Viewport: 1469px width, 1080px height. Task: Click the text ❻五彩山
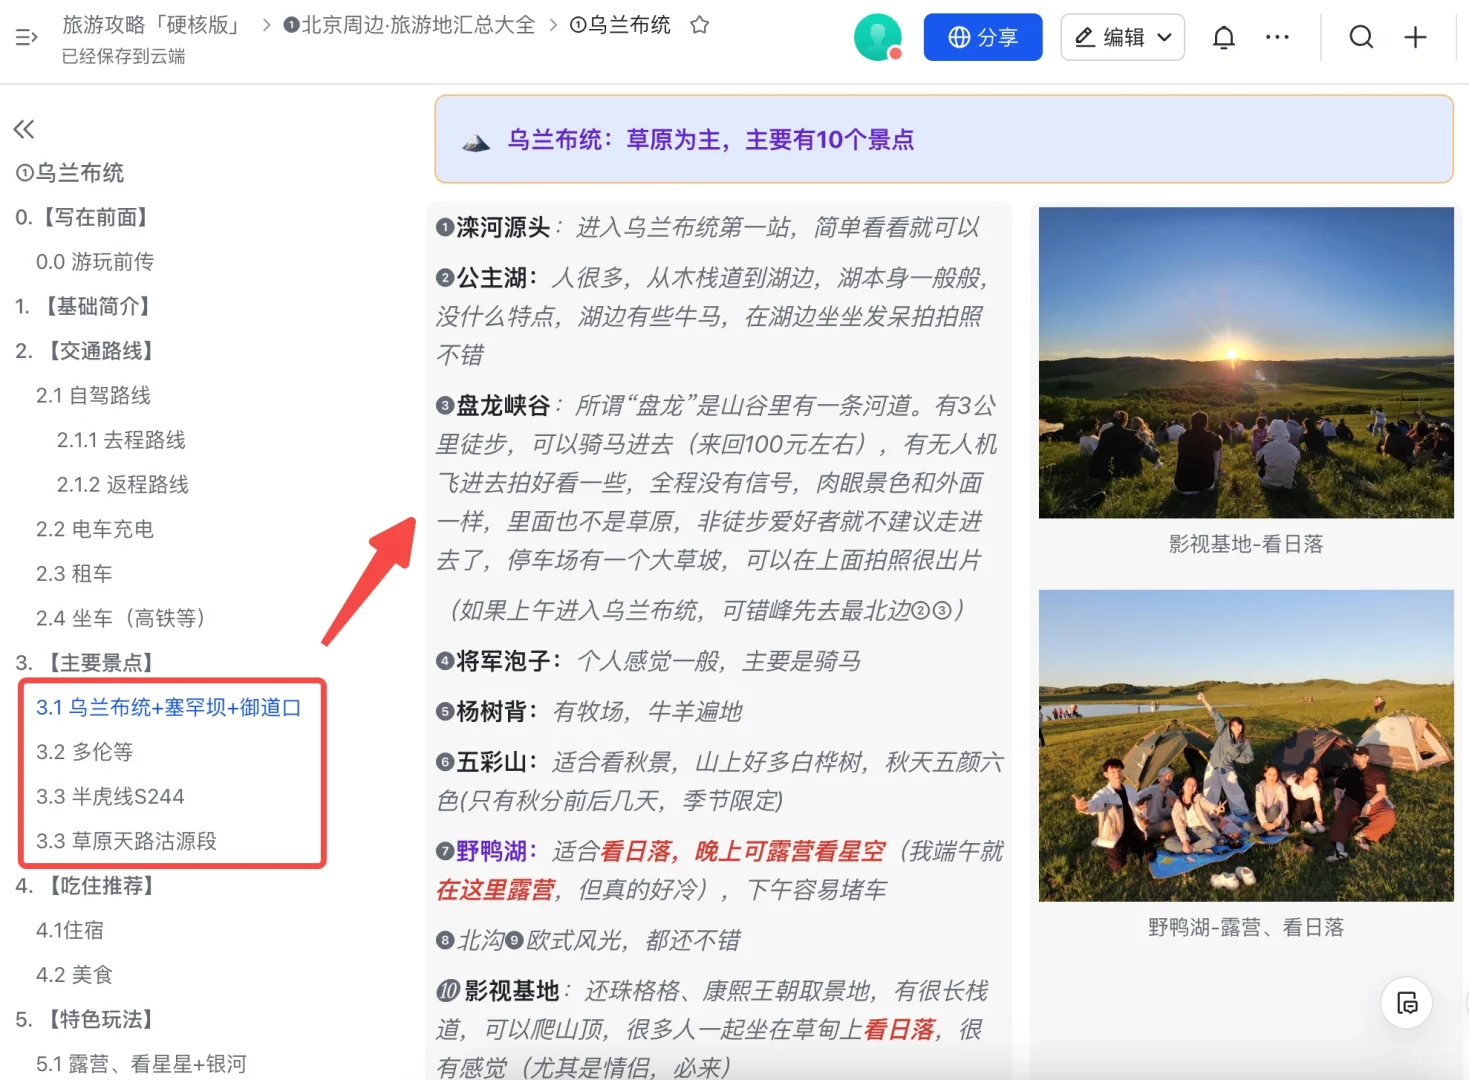487,762
